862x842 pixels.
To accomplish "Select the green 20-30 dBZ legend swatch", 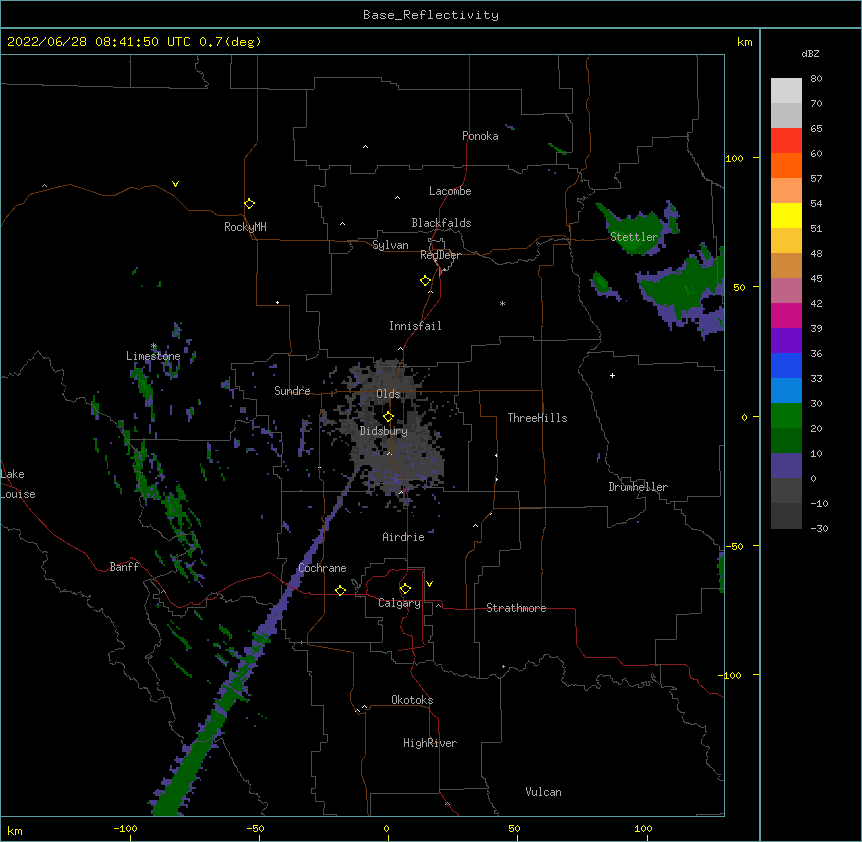I will [786, 416].
